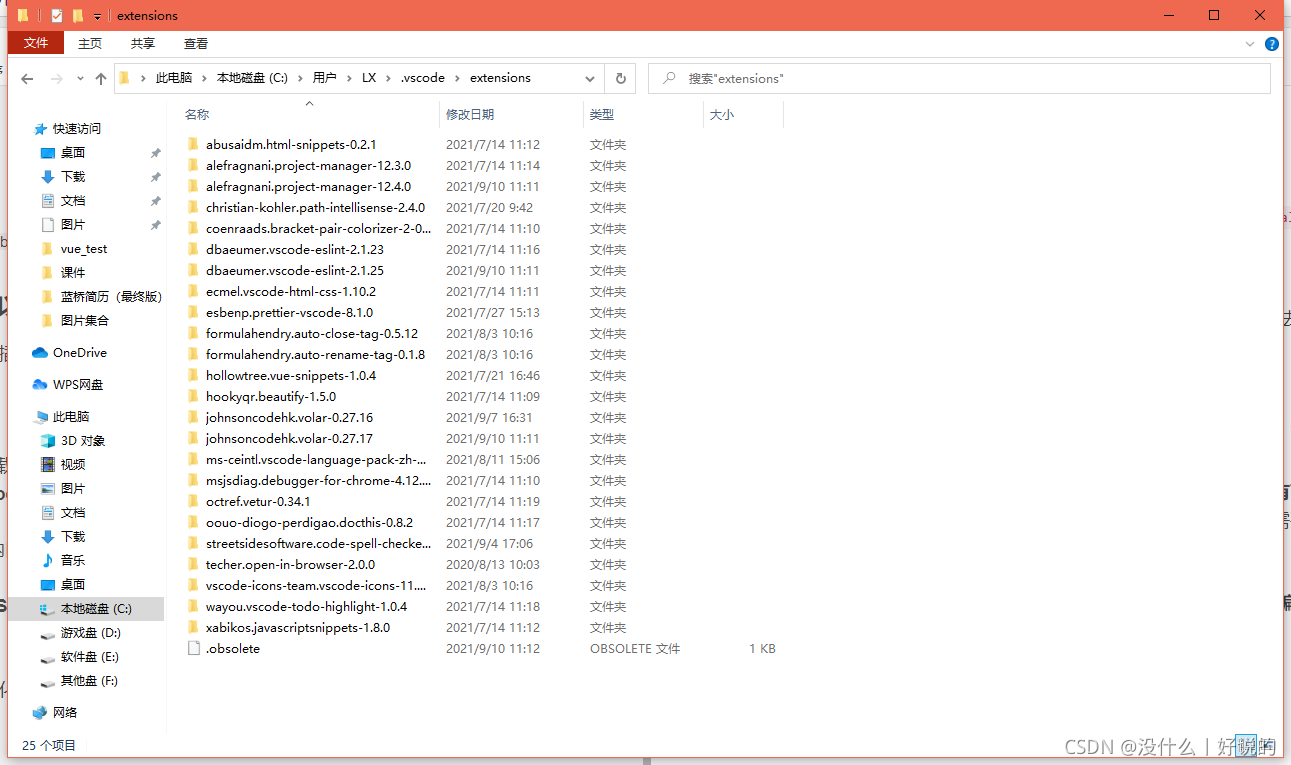Screen dimensions: 1291x765
Task: Select folder johnsoncodehk.volar-0.27.17
Action: 289,439
